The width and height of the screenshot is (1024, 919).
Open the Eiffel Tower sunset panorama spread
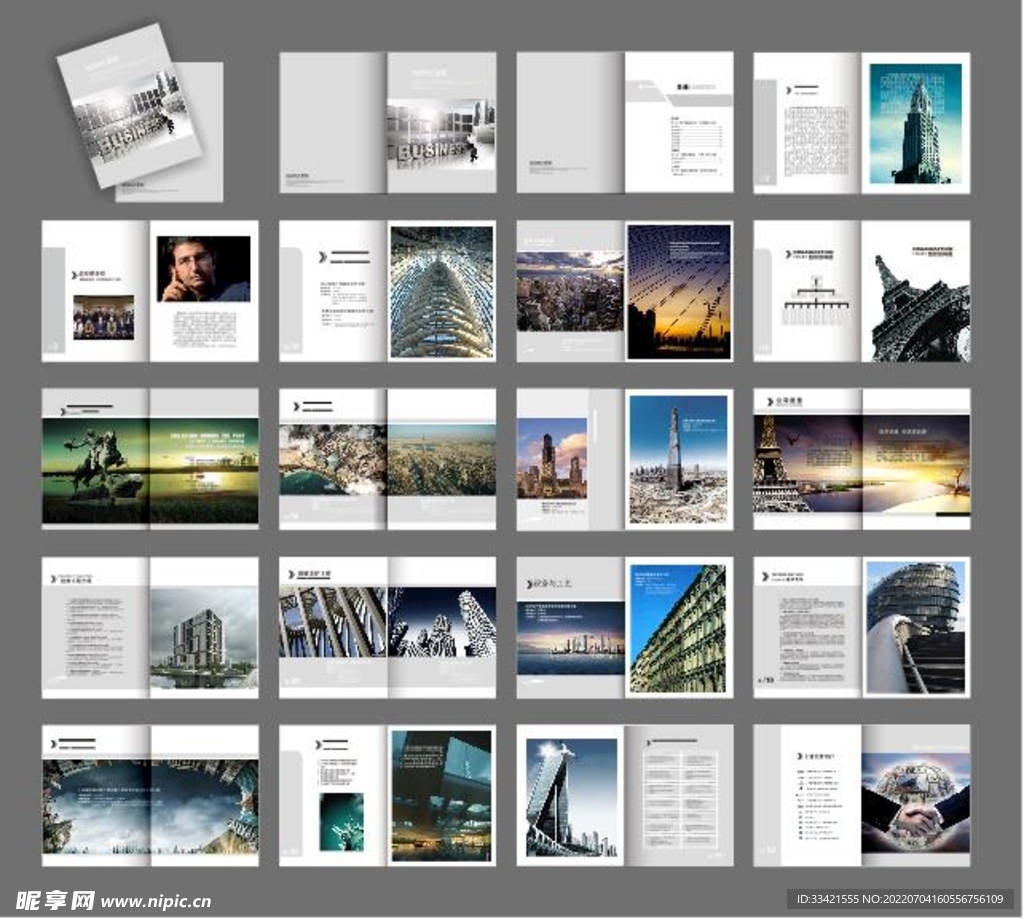(861, 462)
